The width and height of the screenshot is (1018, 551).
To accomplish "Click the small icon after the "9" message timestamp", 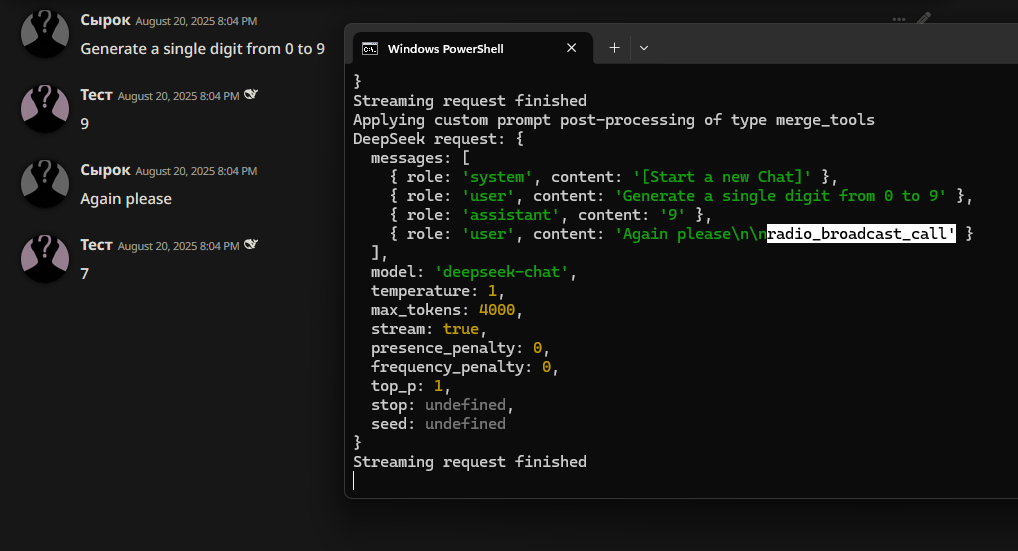I will point(251,95).
